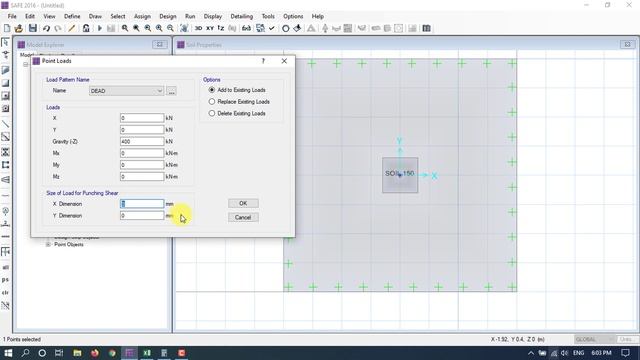Click the Run Analysis play icon

pyautogui.click(x=100, y=28)
